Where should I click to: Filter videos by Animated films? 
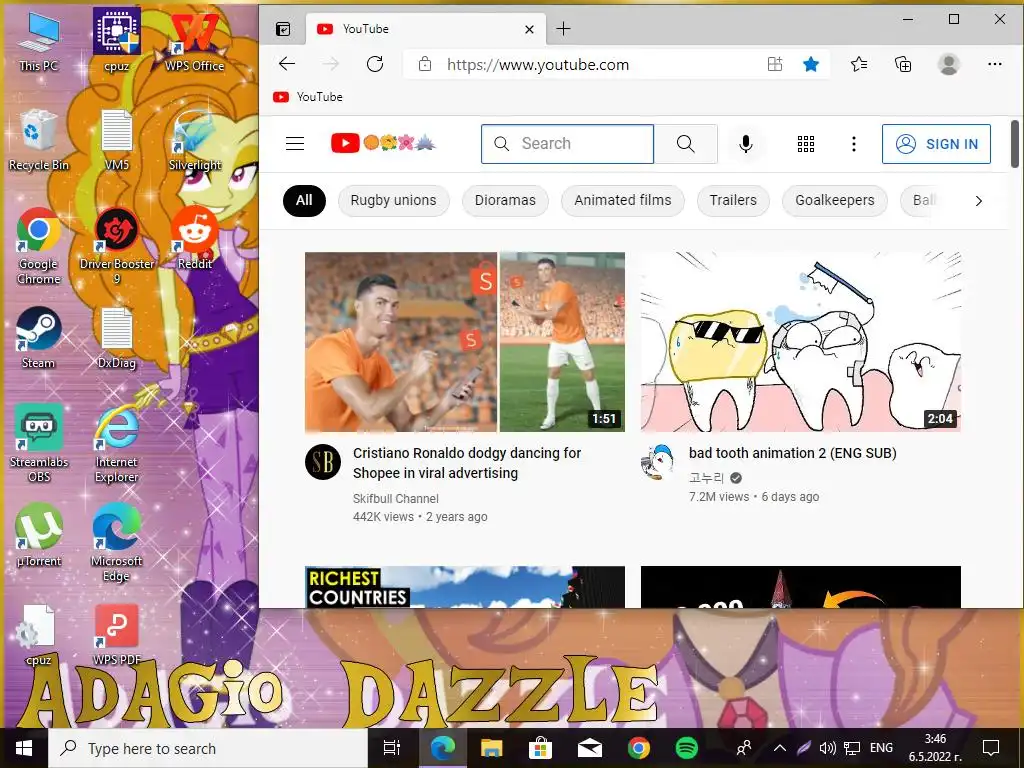(x=622, y=200)
